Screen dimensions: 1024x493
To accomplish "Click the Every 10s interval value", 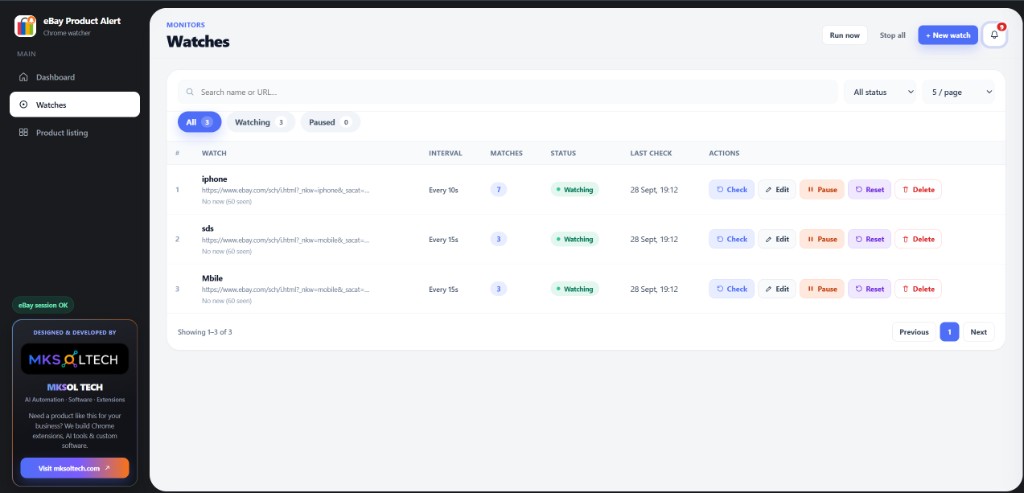I will (x=443, y=189).
